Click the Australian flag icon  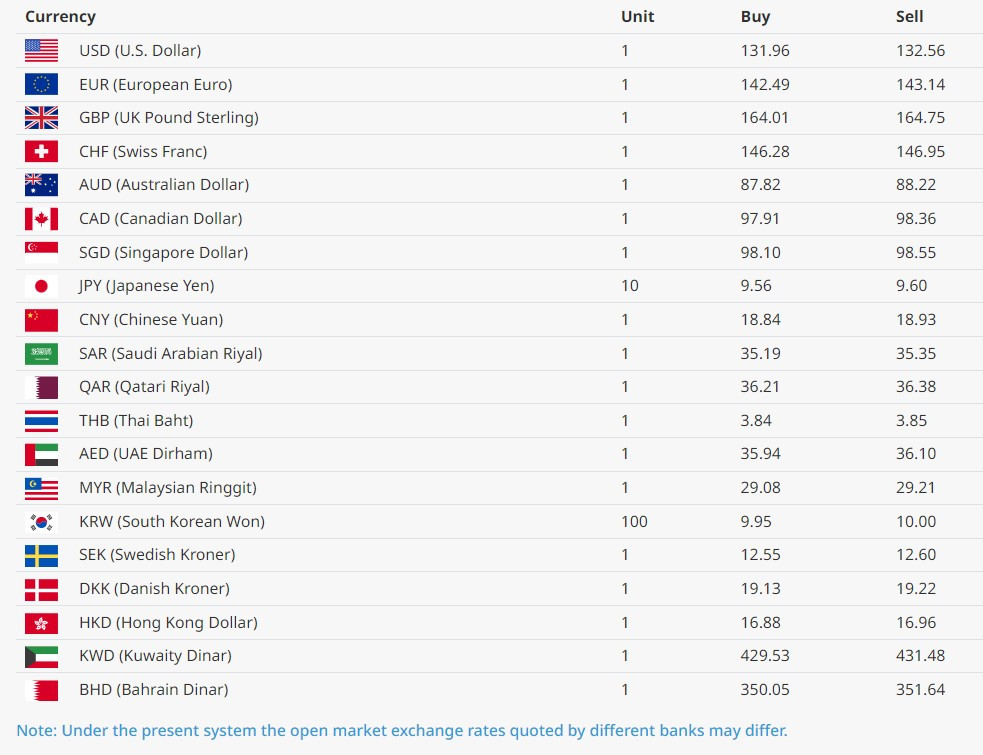tap(41, 185)
